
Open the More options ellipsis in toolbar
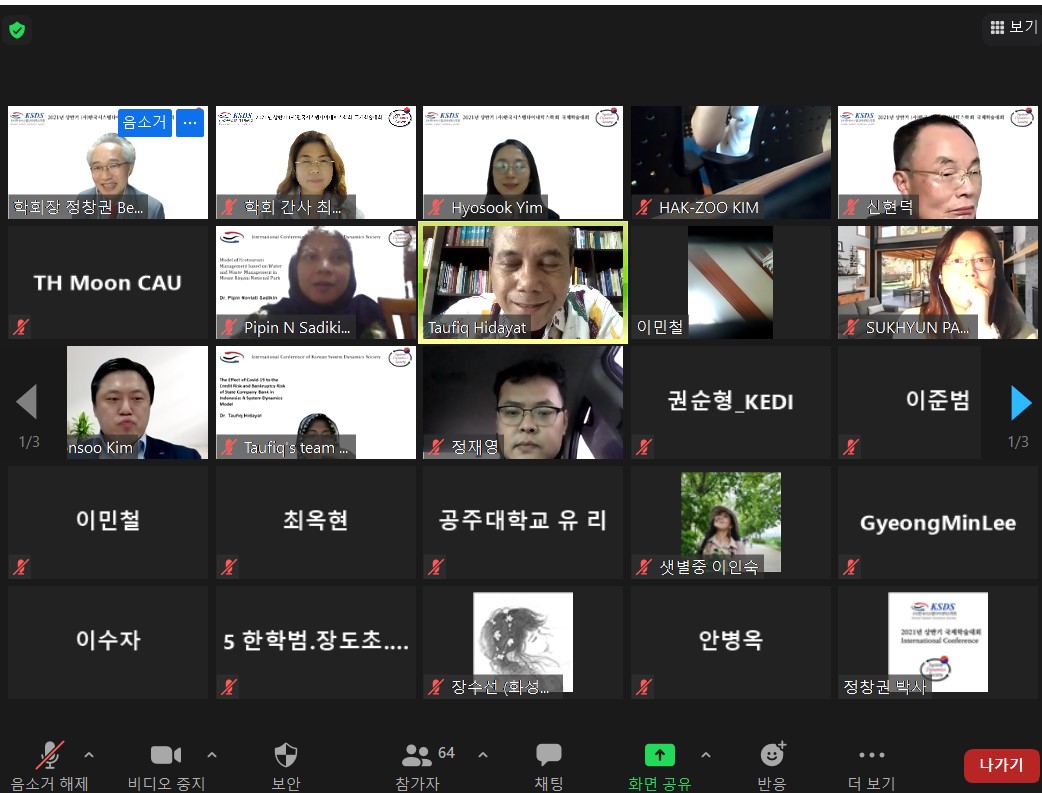pyautogui.click(x=871, y=755)
